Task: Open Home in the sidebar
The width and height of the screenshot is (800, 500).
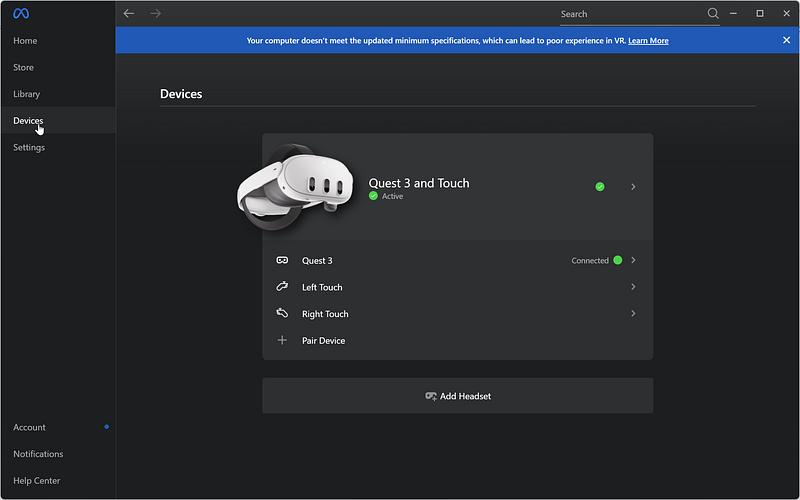Action: coord(58,41)
